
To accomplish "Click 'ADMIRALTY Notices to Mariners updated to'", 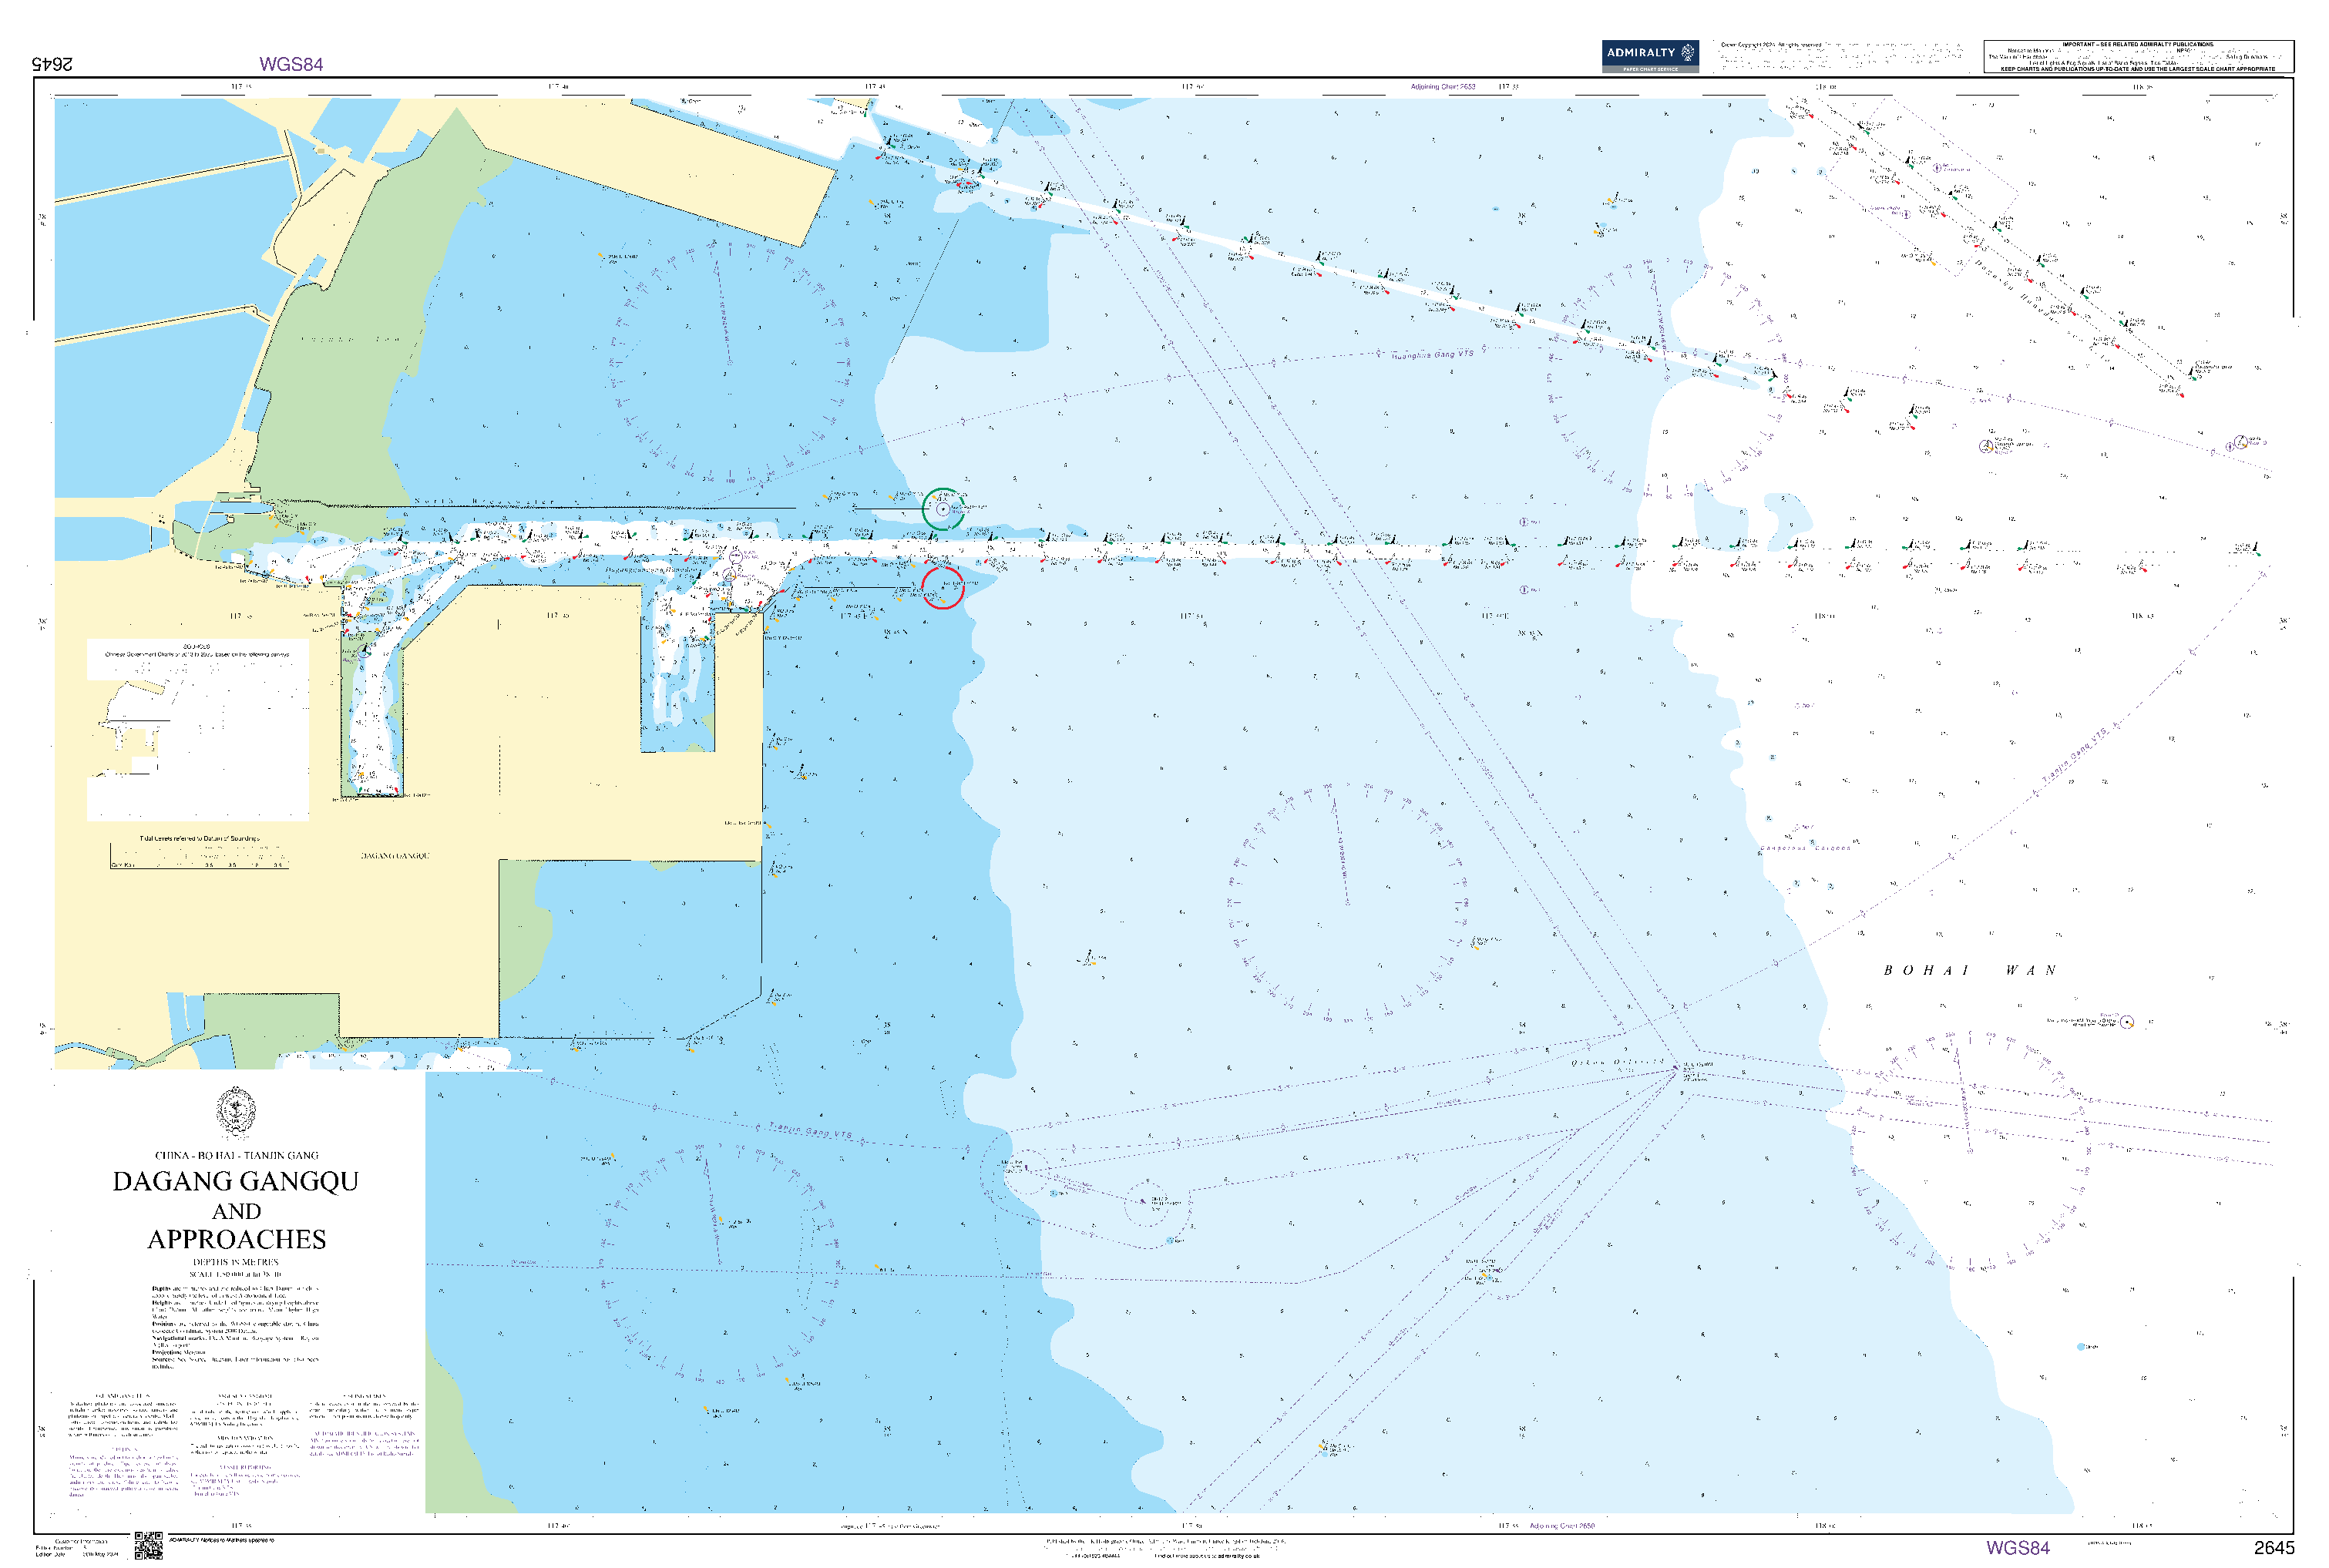I will (x=221, y=1540).
